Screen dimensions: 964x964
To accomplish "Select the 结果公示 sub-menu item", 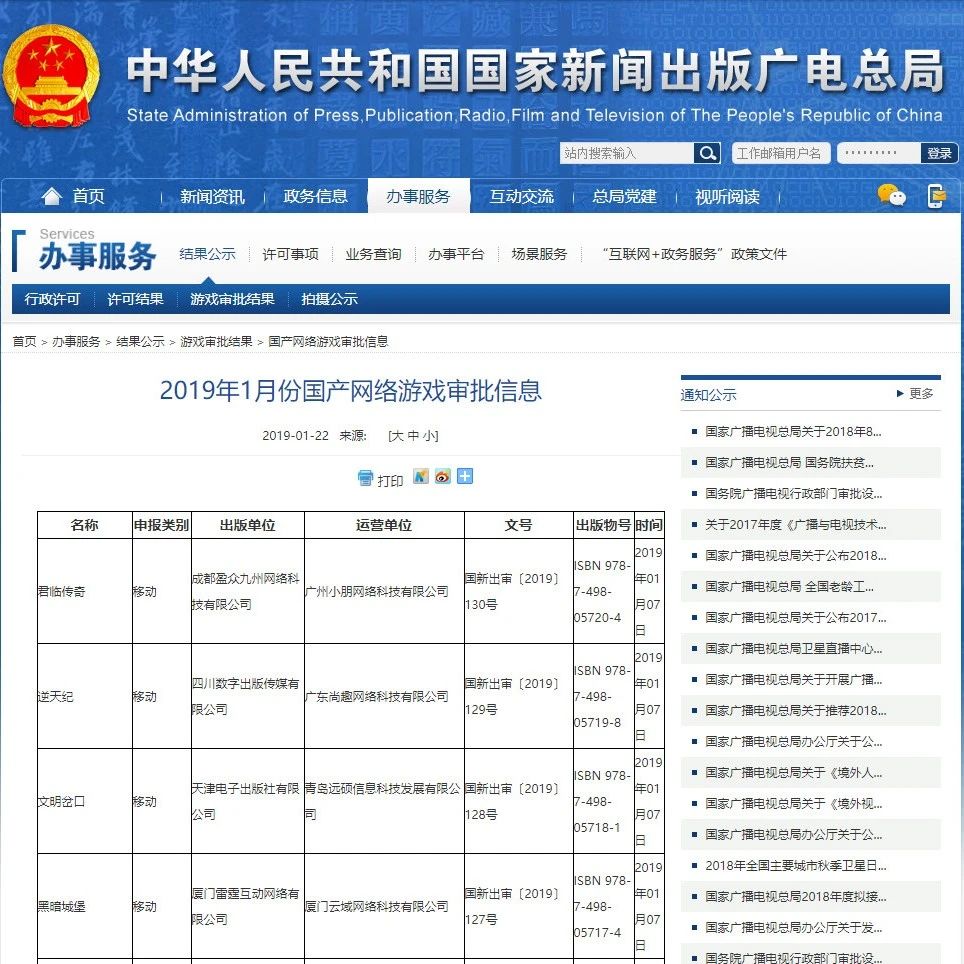I will tap(207, 254).
